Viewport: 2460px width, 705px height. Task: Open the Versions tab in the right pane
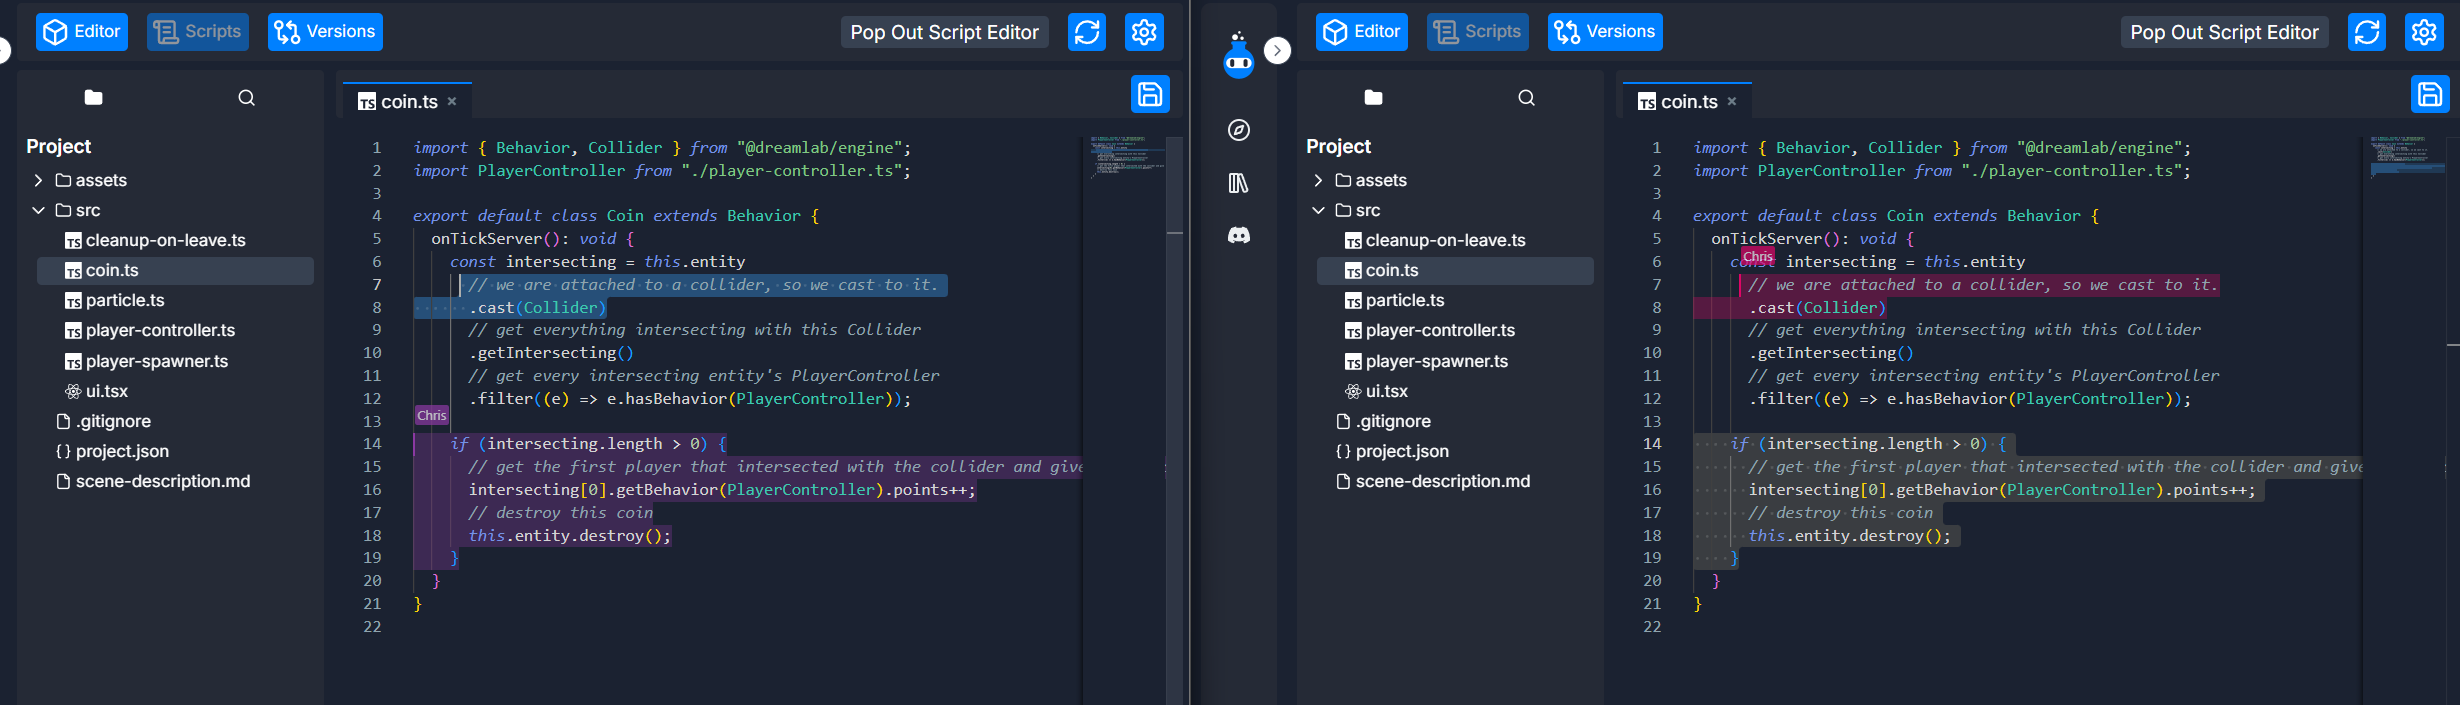(x=1605, y=32)
